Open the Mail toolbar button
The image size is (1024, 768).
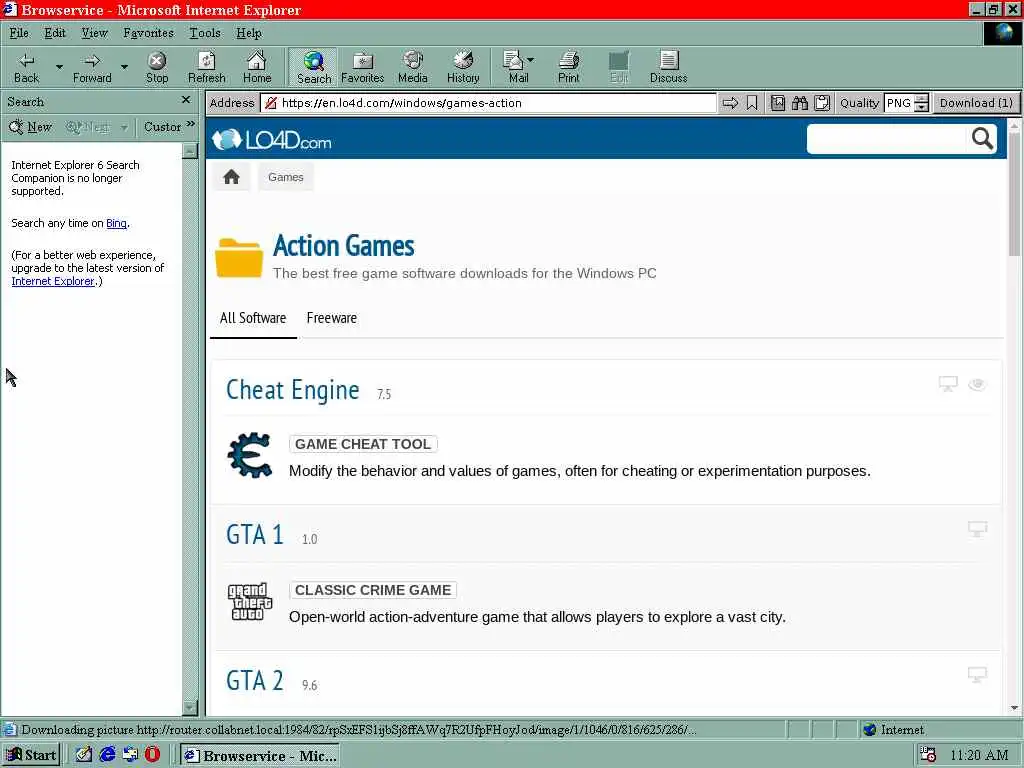519,67
